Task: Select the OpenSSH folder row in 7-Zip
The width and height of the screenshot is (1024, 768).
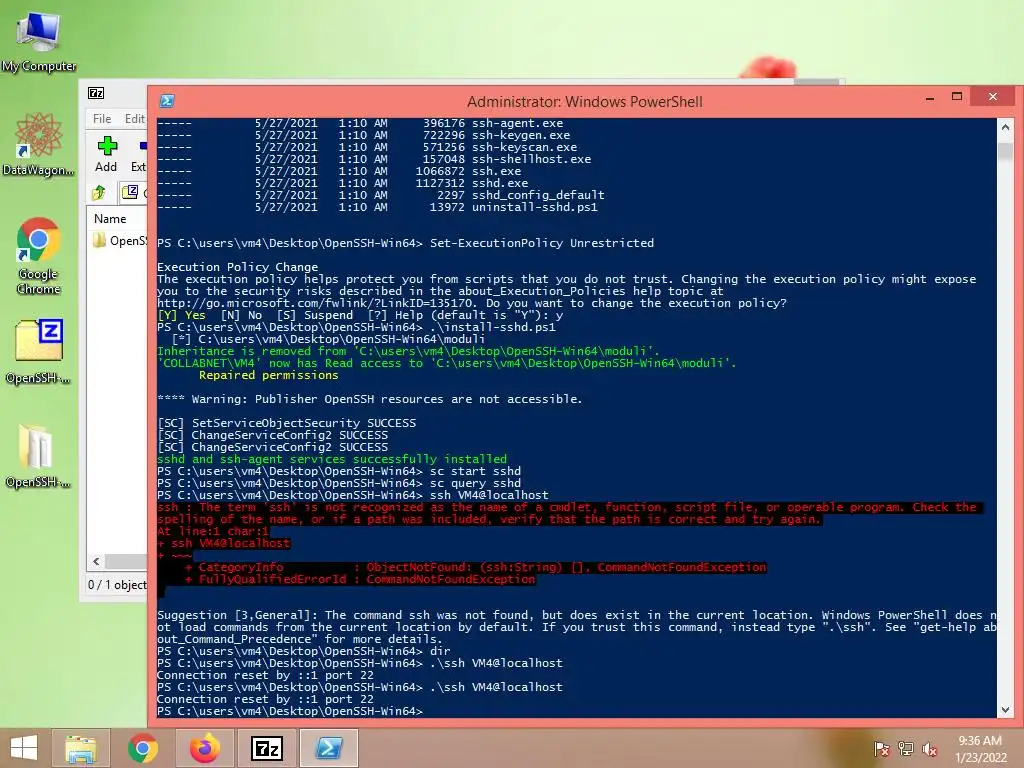Action: (120, 241)
